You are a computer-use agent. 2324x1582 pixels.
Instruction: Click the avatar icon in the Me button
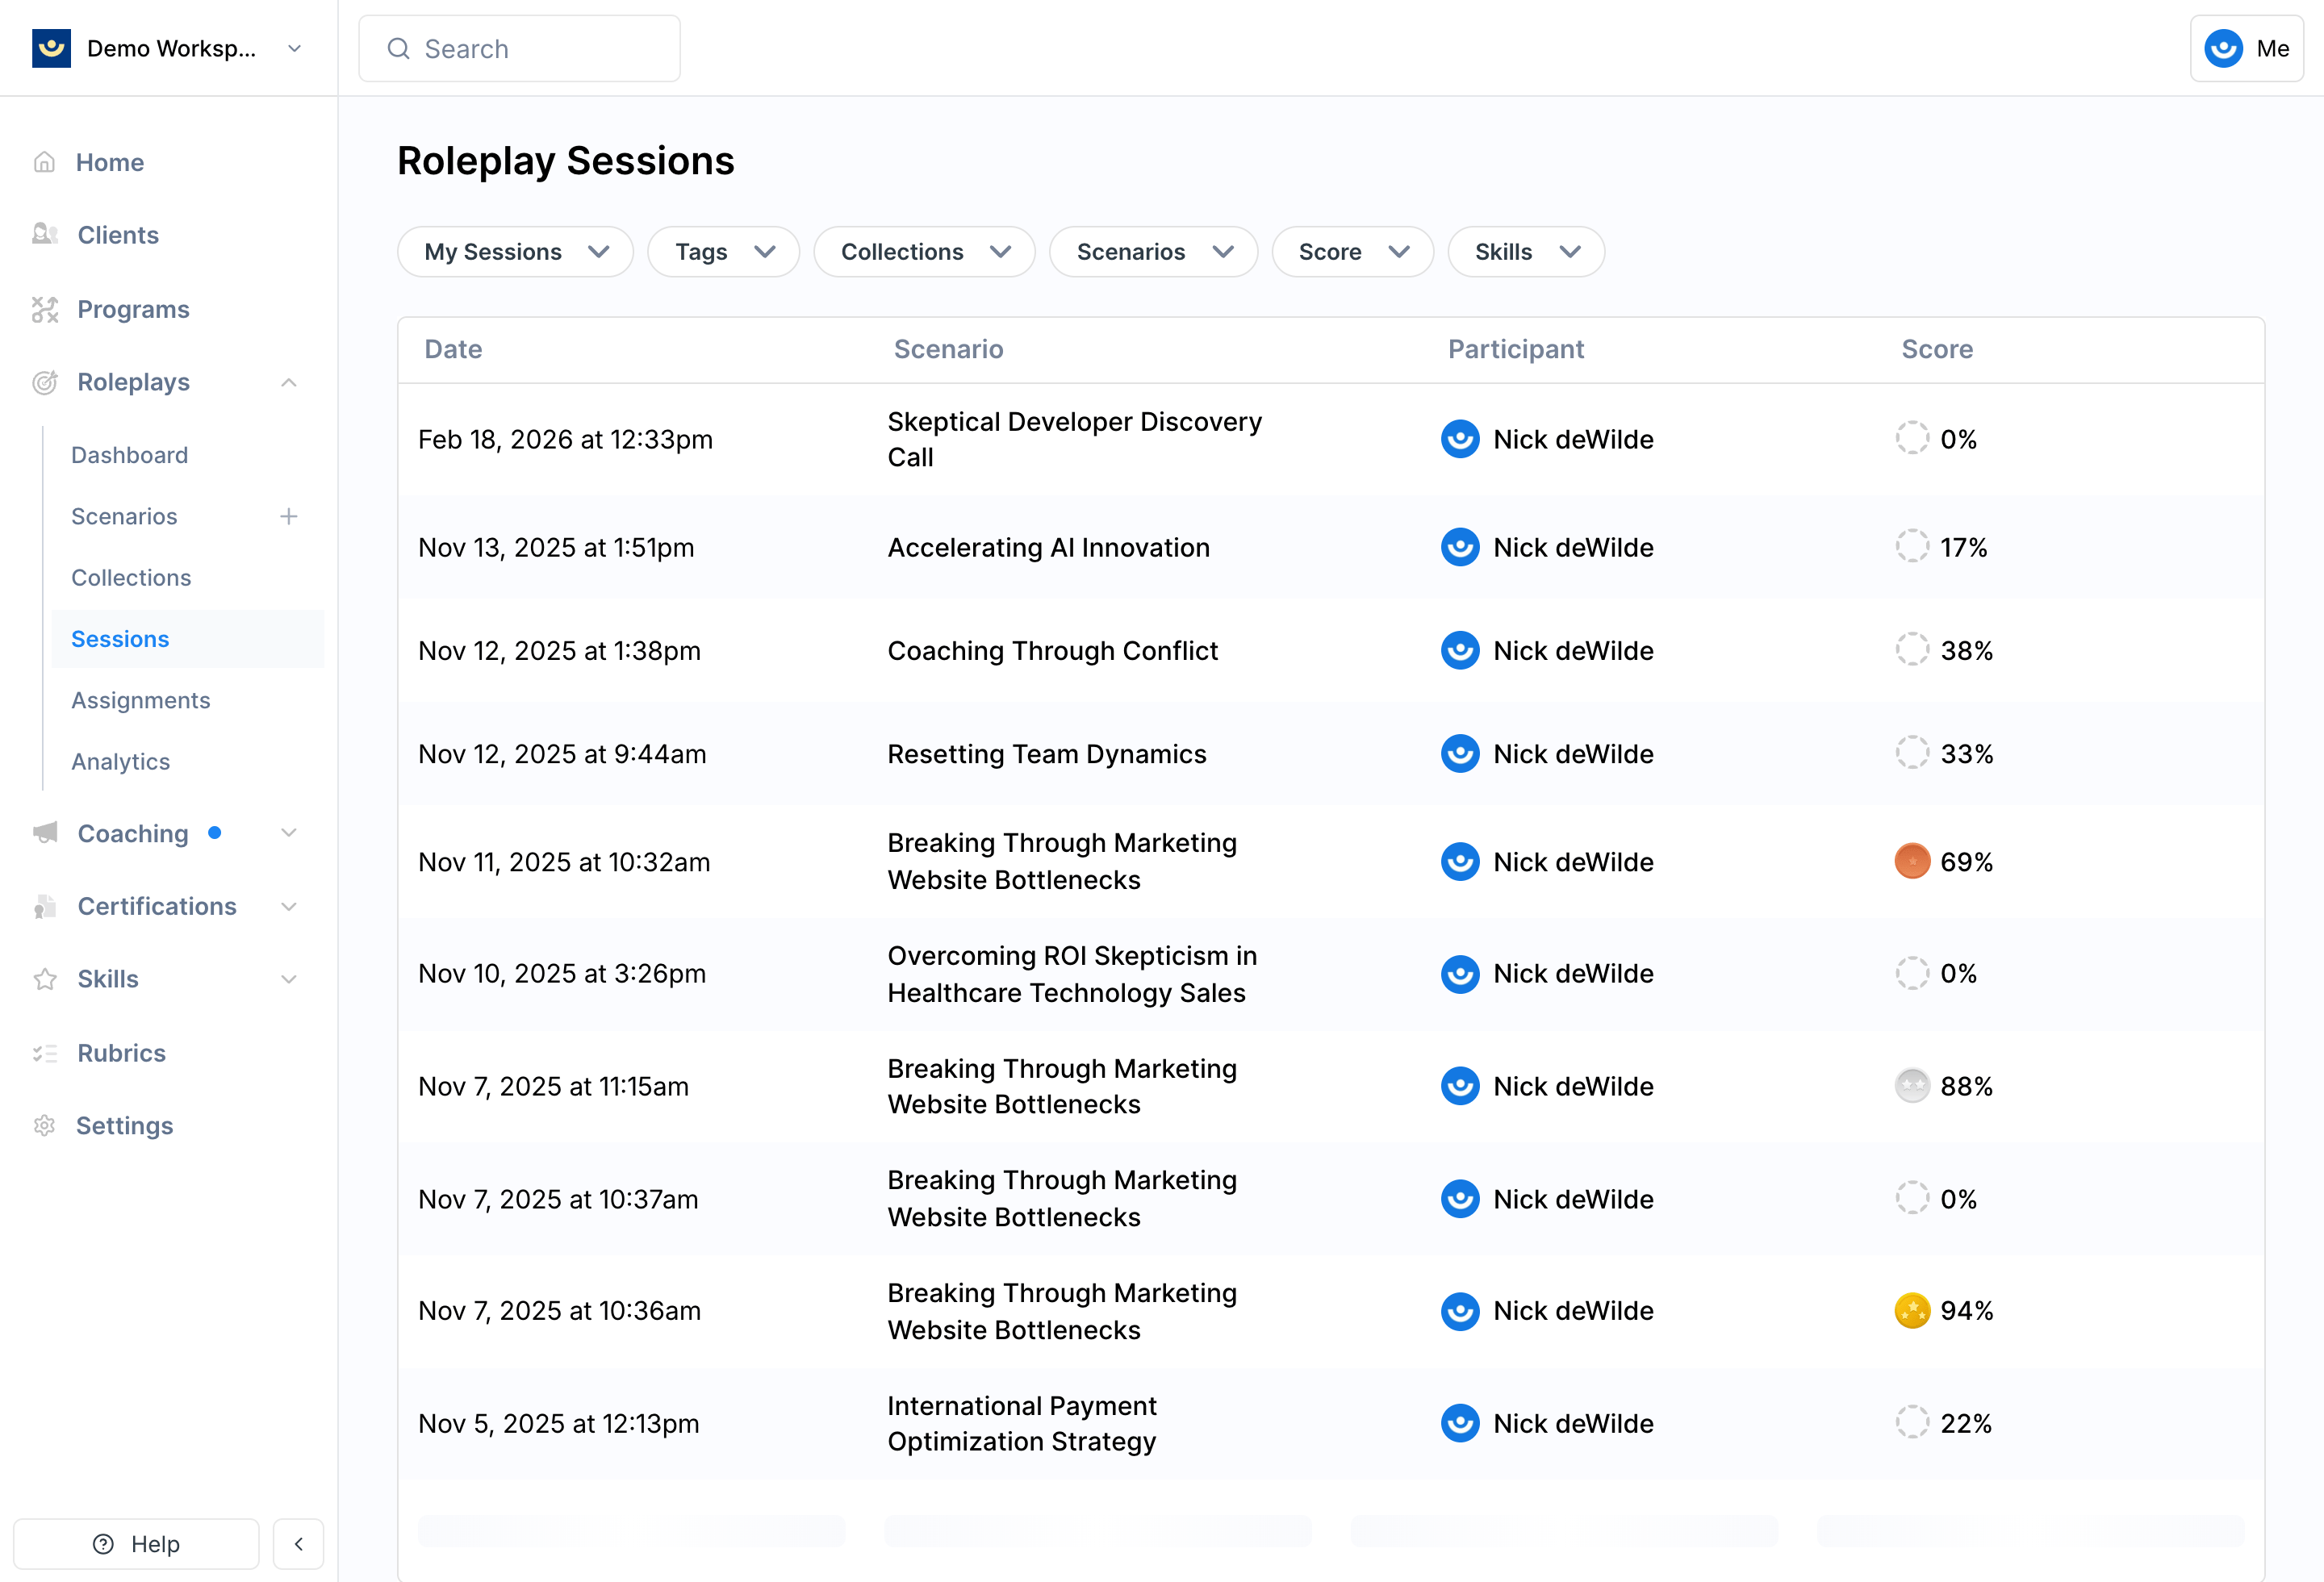tap(2224, 48)
